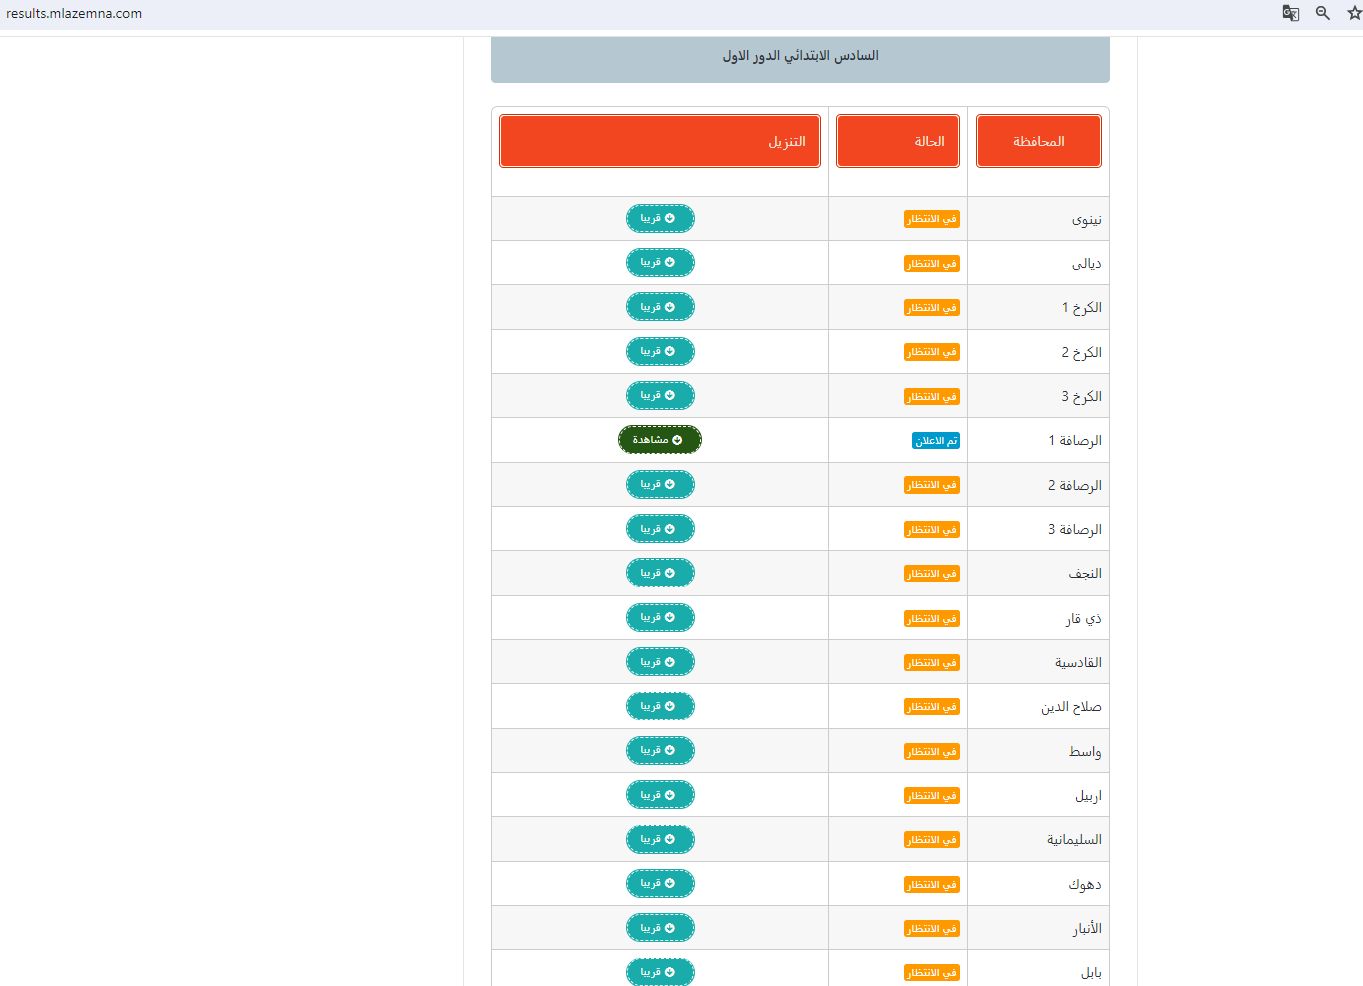
Task: Click the في الانتظار badge for صلاح الدين
Action: tap(931, 707)
